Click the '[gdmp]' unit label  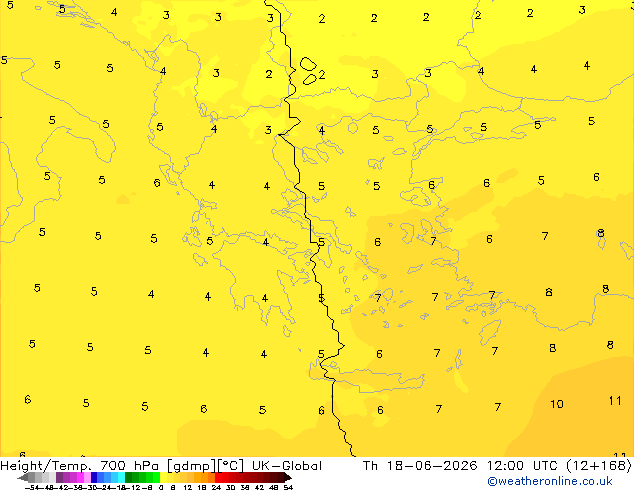click(x=191, y=466)
